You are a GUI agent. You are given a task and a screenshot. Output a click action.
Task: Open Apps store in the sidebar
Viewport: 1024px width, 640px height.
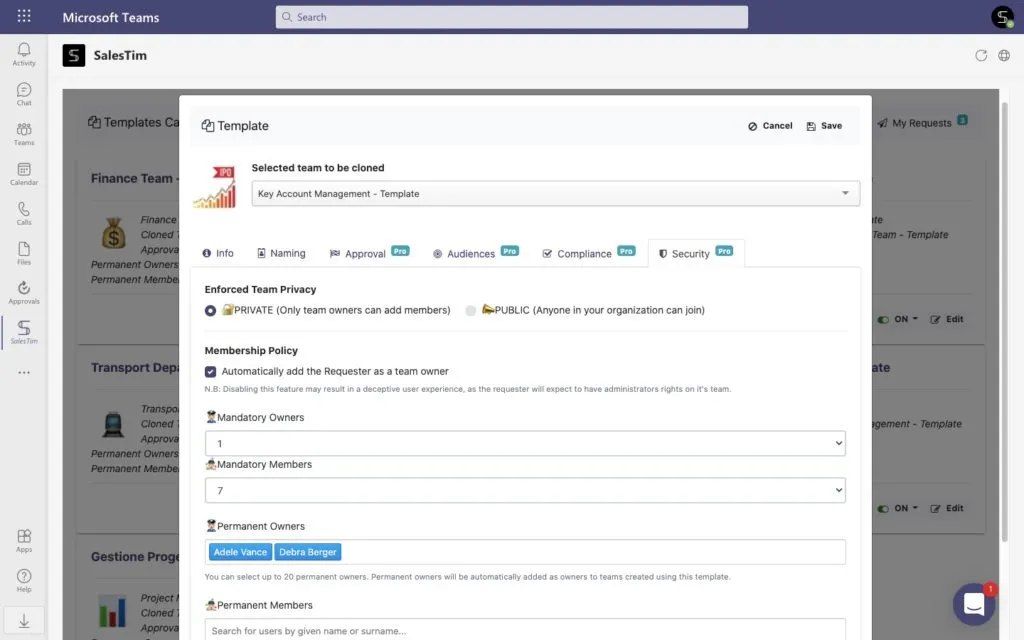coord(24,541)
